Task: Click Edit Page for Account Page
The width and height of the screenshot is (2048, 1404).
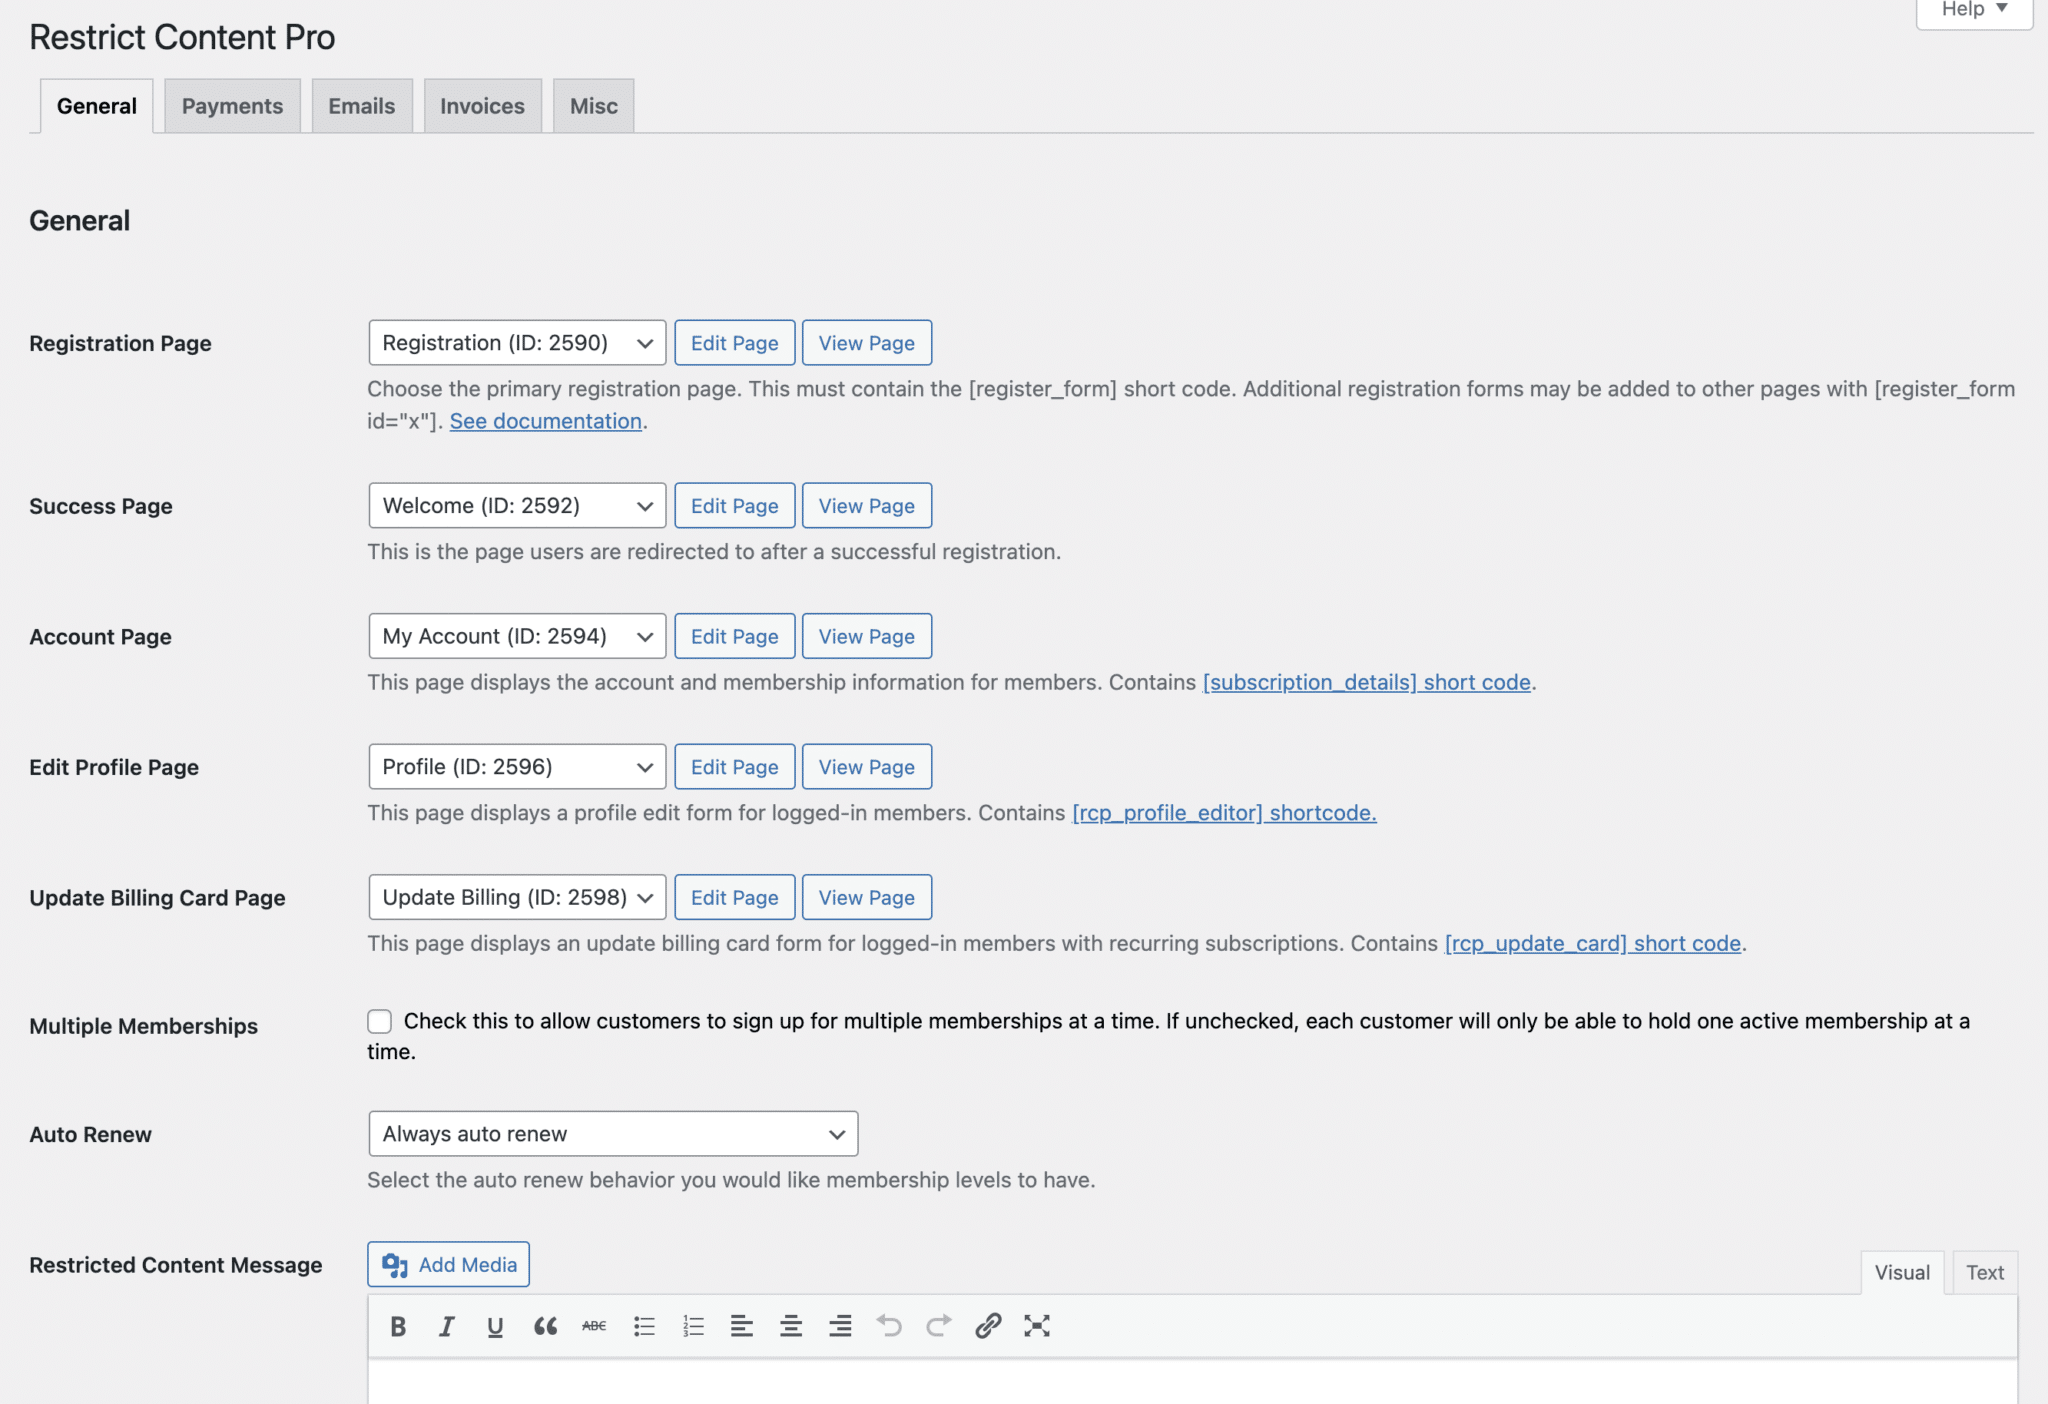Action: pyautogui.click(x=734, y=637)
